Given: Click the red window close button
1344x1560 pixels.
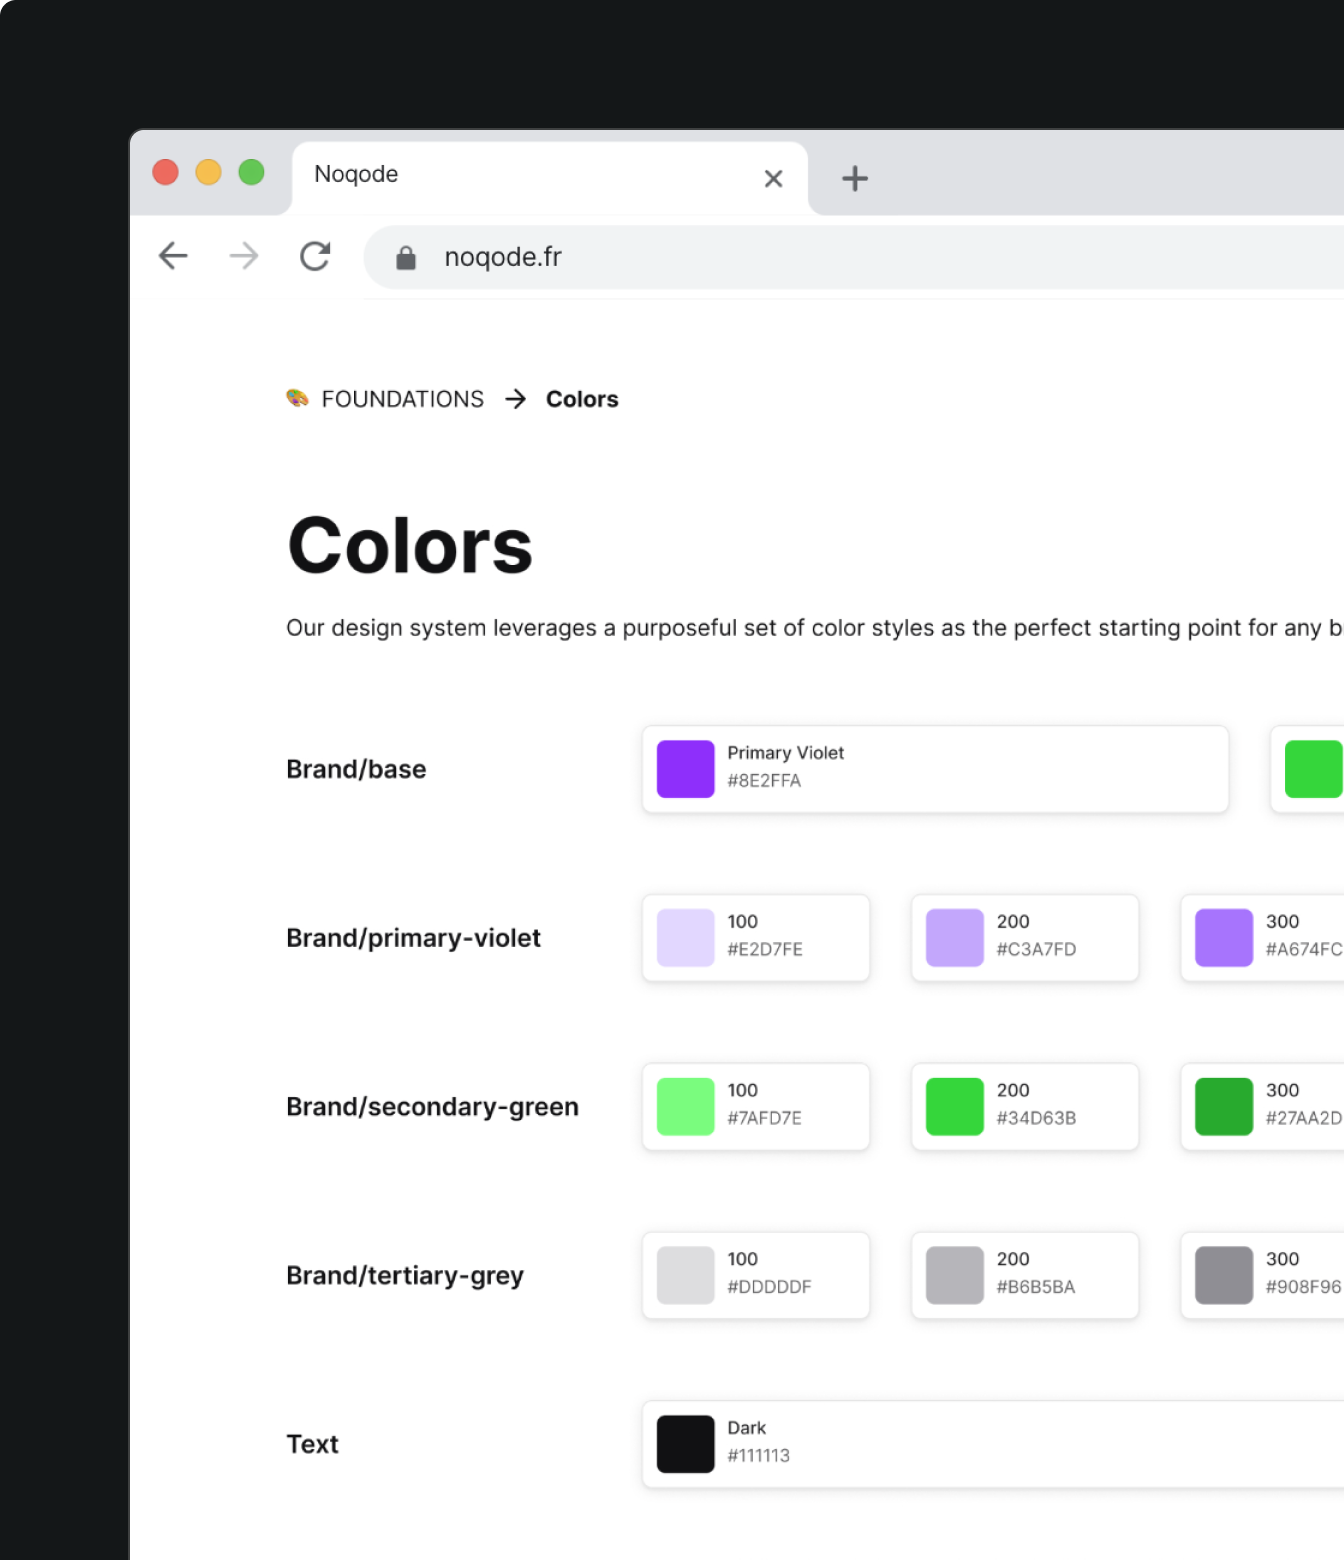Looking at the screenshot, I should tap(166, 172).
